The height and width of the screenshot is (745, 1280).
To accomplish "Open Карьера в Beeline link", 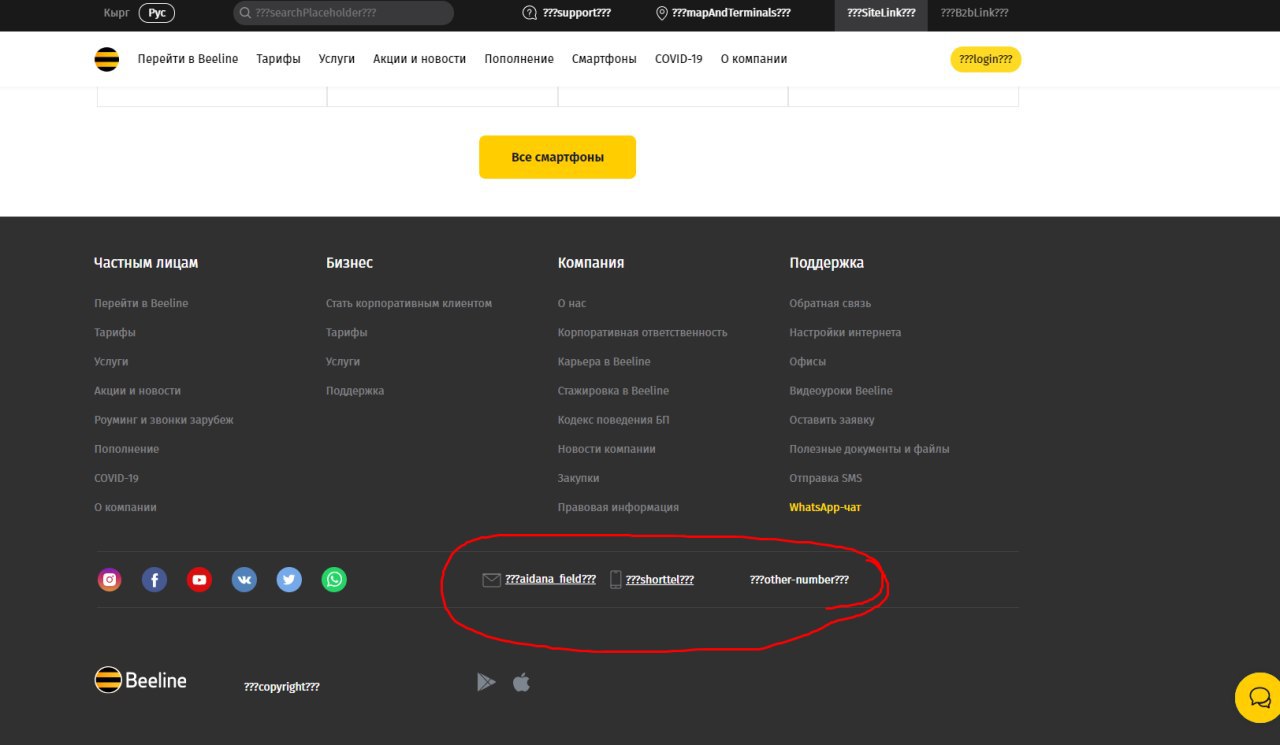I will [x=604, y=361].
